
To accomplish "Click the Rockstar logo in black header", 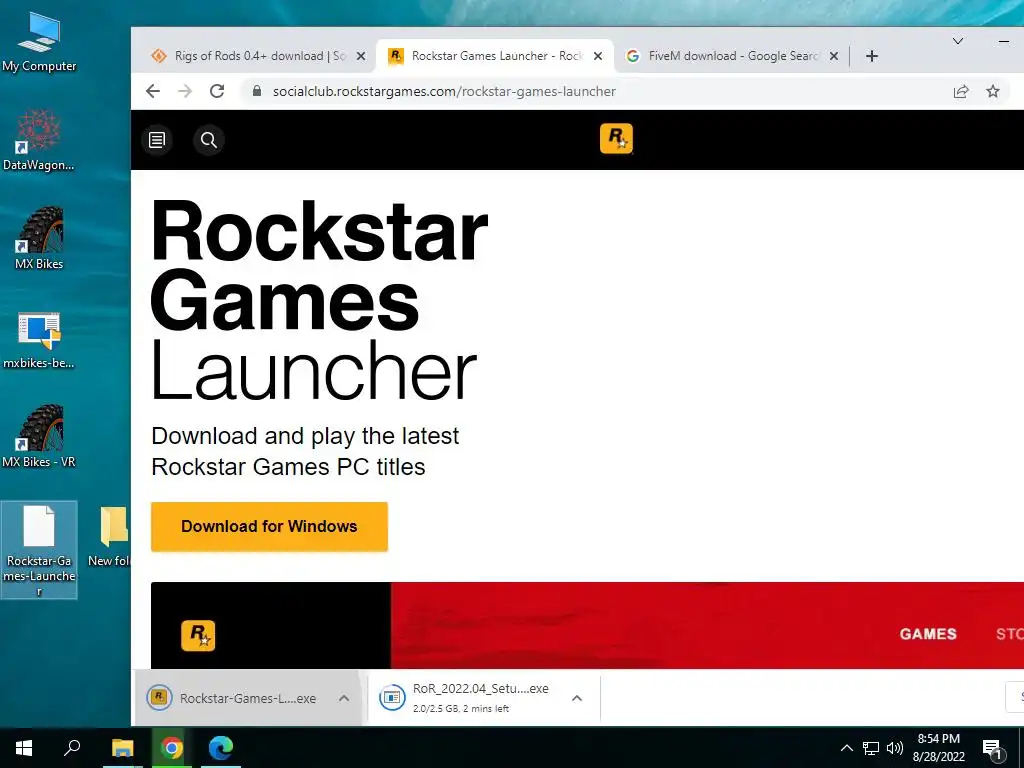I will pos(616,138).
